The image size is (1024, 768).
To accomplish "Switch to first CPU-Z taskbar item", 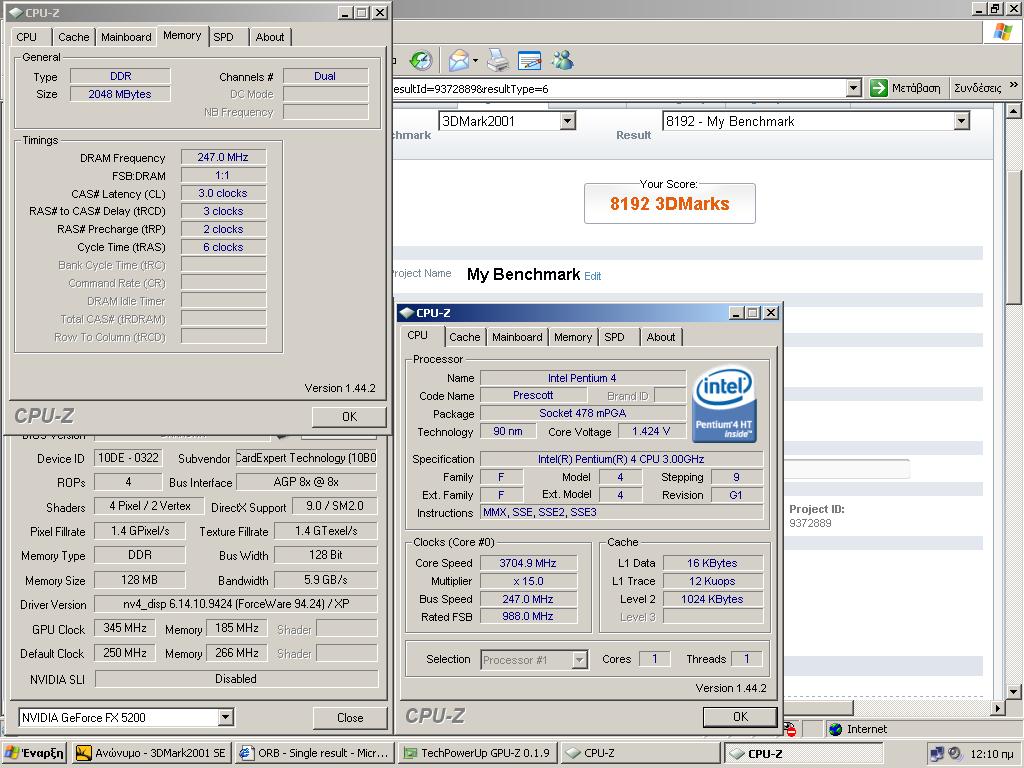I will click(640, 753).
